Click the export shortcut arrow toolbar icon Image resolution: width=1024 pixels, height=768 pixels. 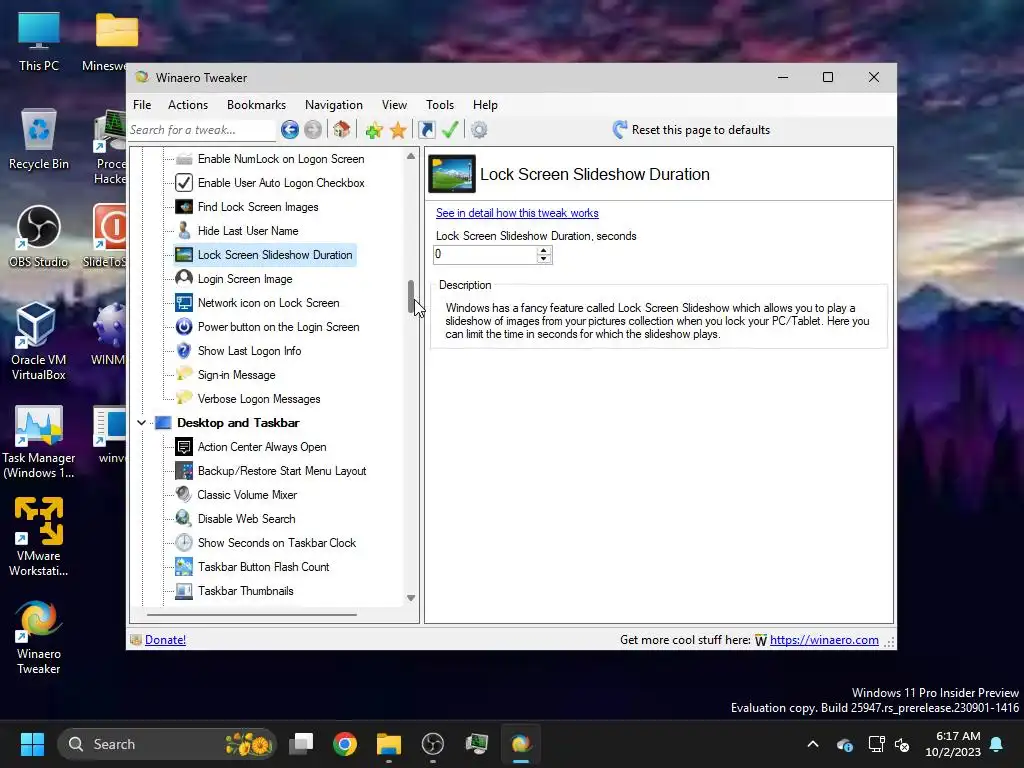(x=426, y=130)
